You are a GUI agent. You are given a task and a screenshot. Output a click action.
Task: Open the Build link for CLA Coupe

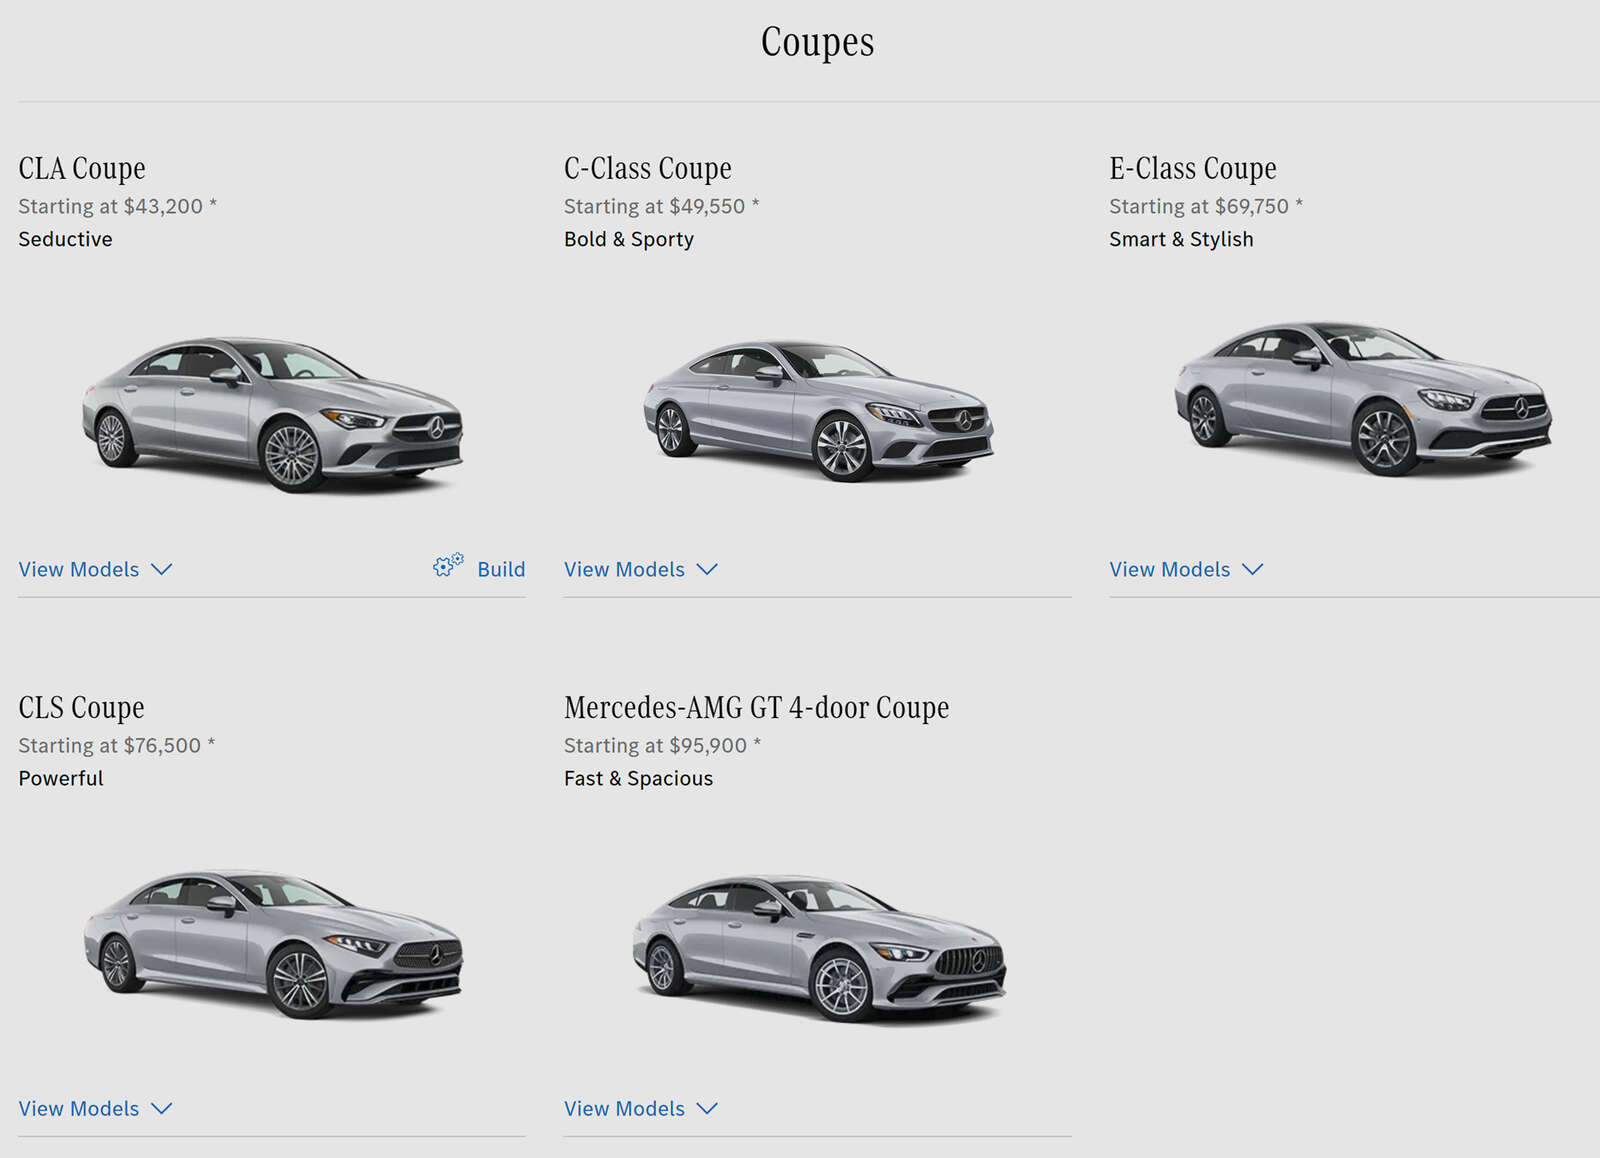(501, 569)
